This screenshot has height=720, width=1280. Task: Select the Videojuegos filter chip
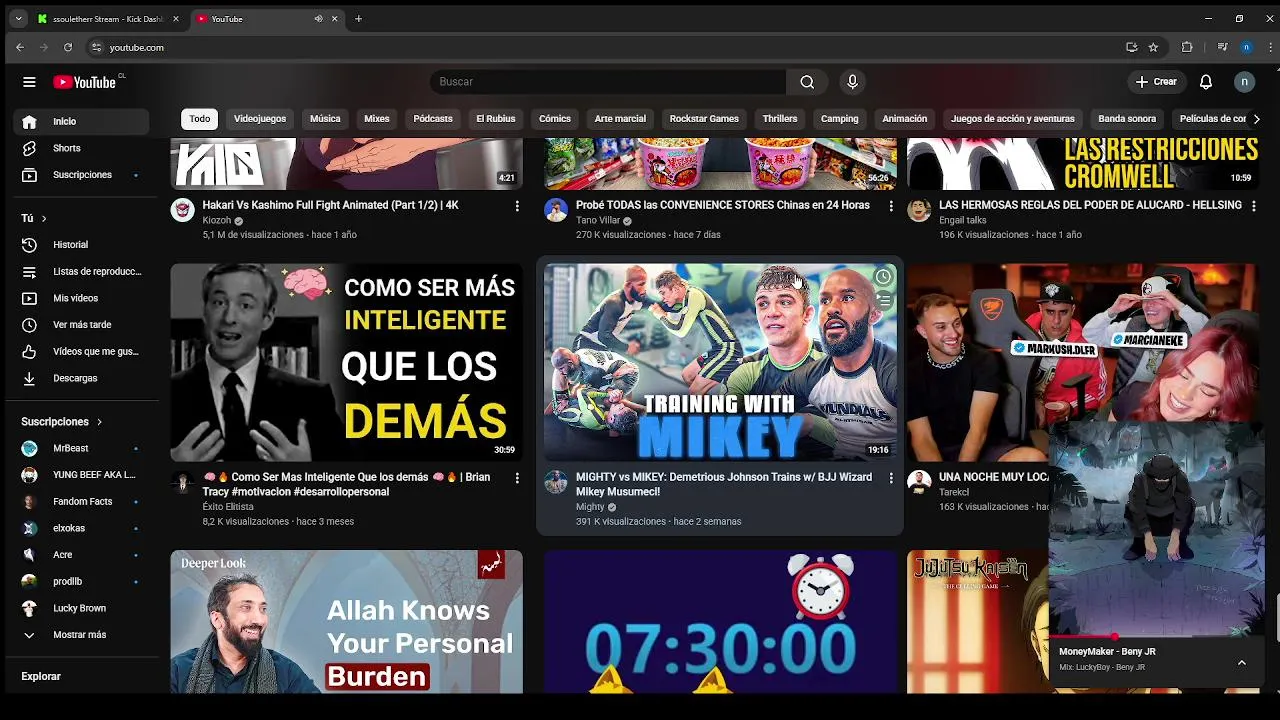[x=260, y=119]
